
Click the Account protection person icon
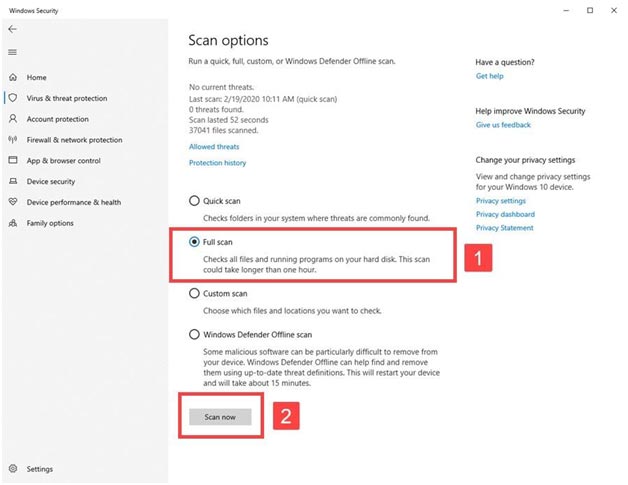pyautogui.click(x=13, y=119)
